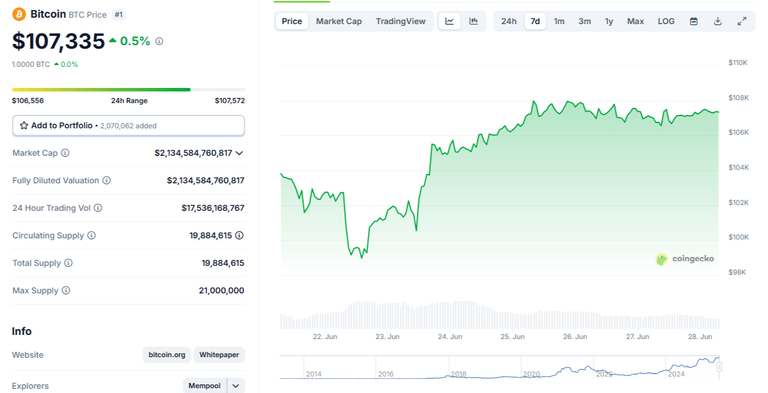The width and height of the screenshot is (768, 393).
Task: Switch to candlestick chart icon
Action: (x=473, y=21)
